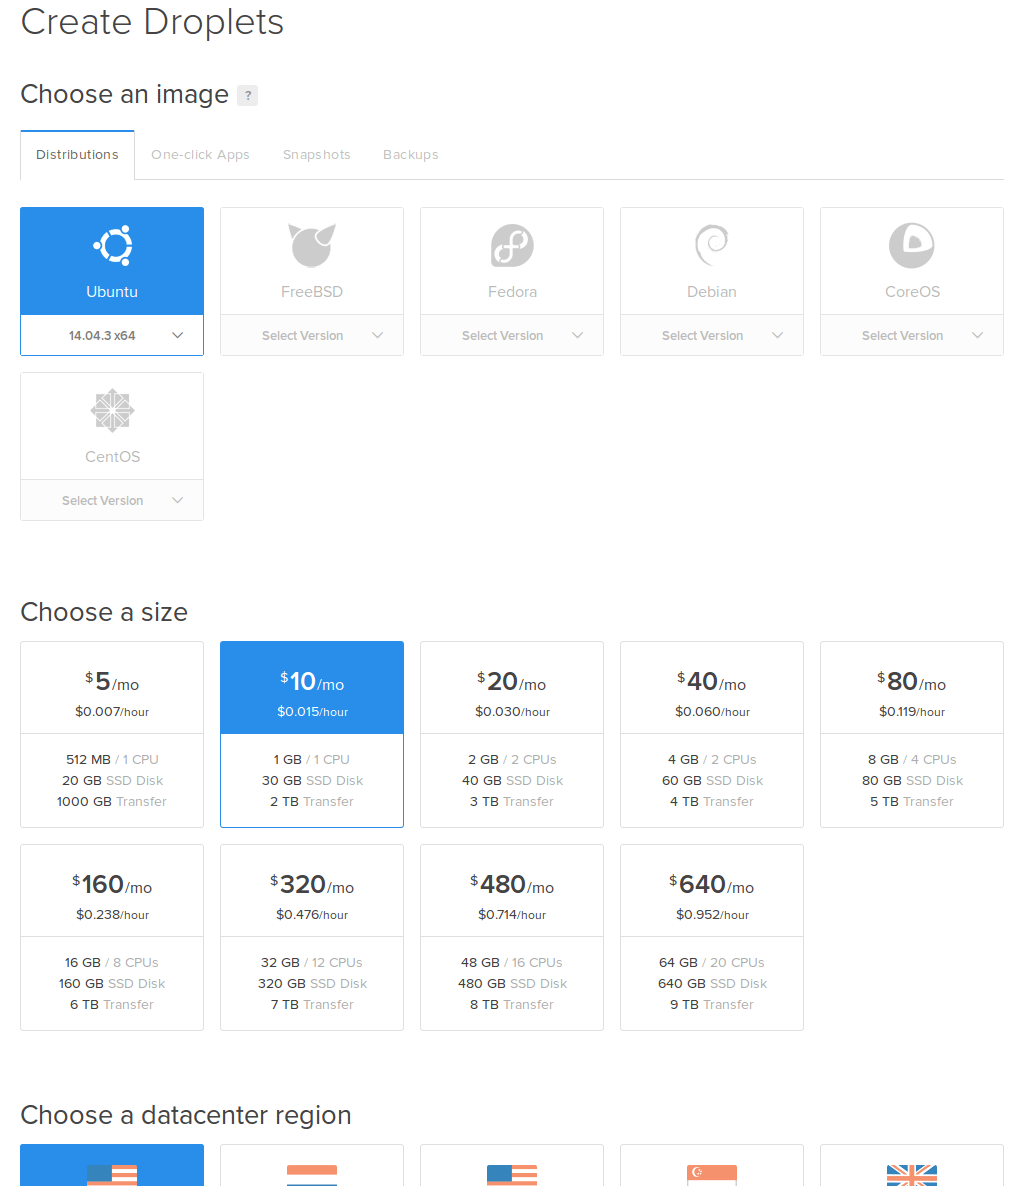Open the CoreOS Select Version dropdown
Image resolution: width=1025 pixels, height=1186 pixels.
tap(911, 336)
